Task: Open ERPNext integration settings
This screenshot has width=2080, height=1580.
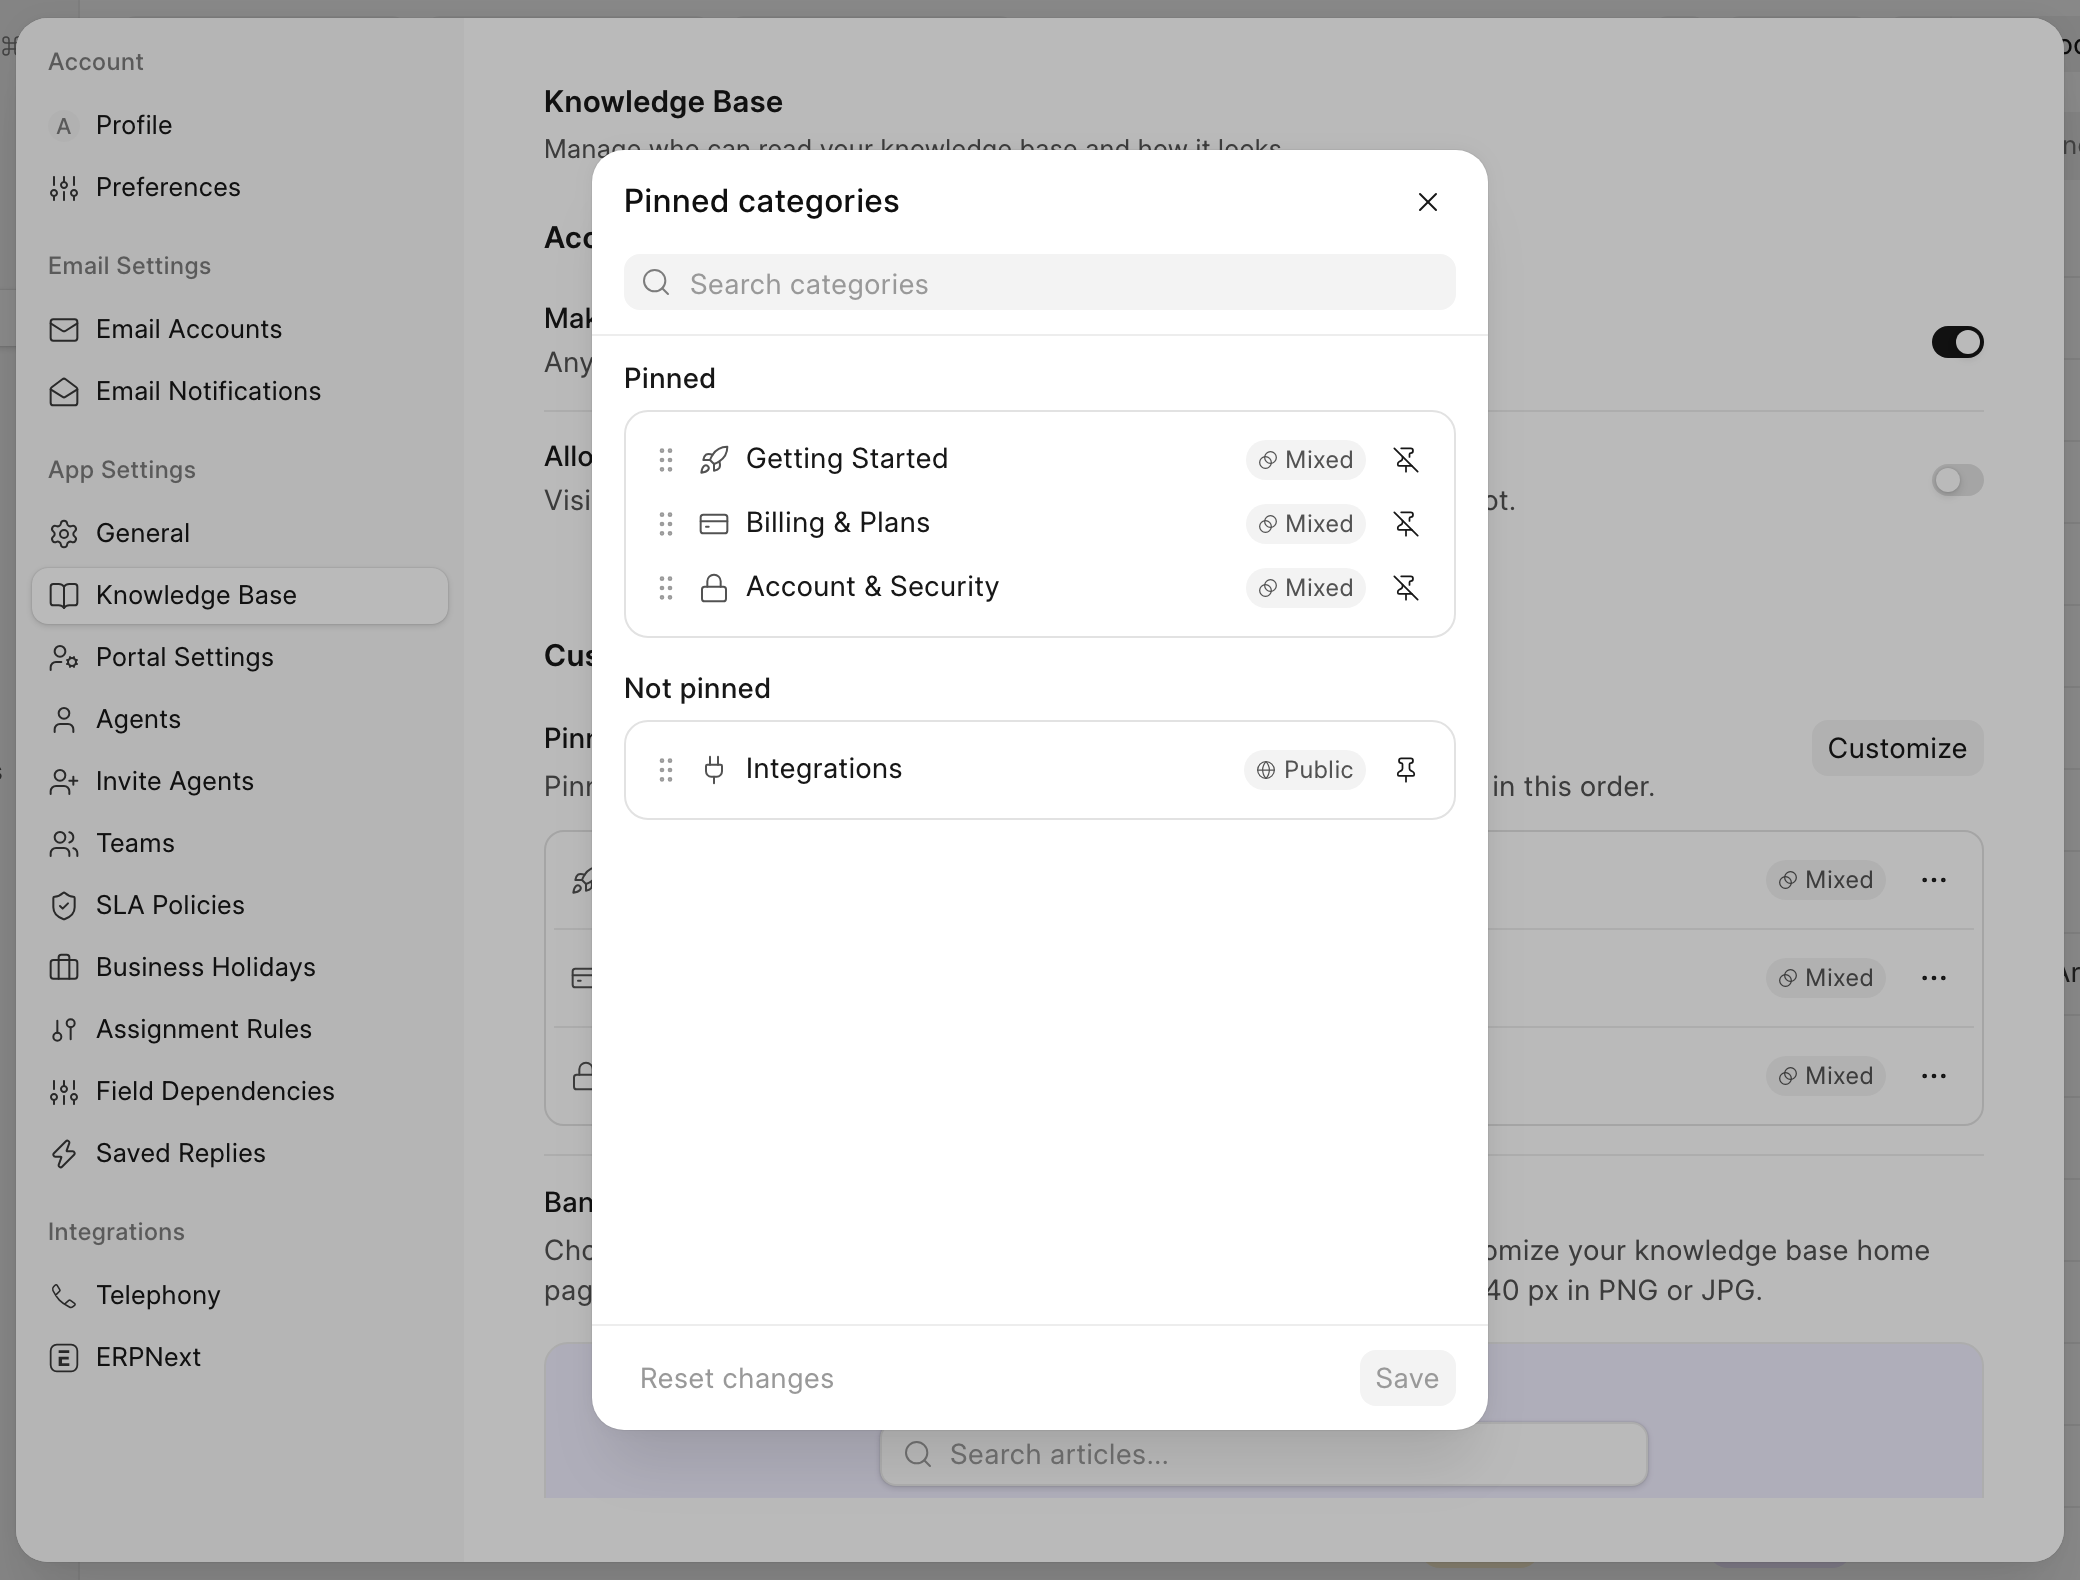Action: (x=240, y=1358)
